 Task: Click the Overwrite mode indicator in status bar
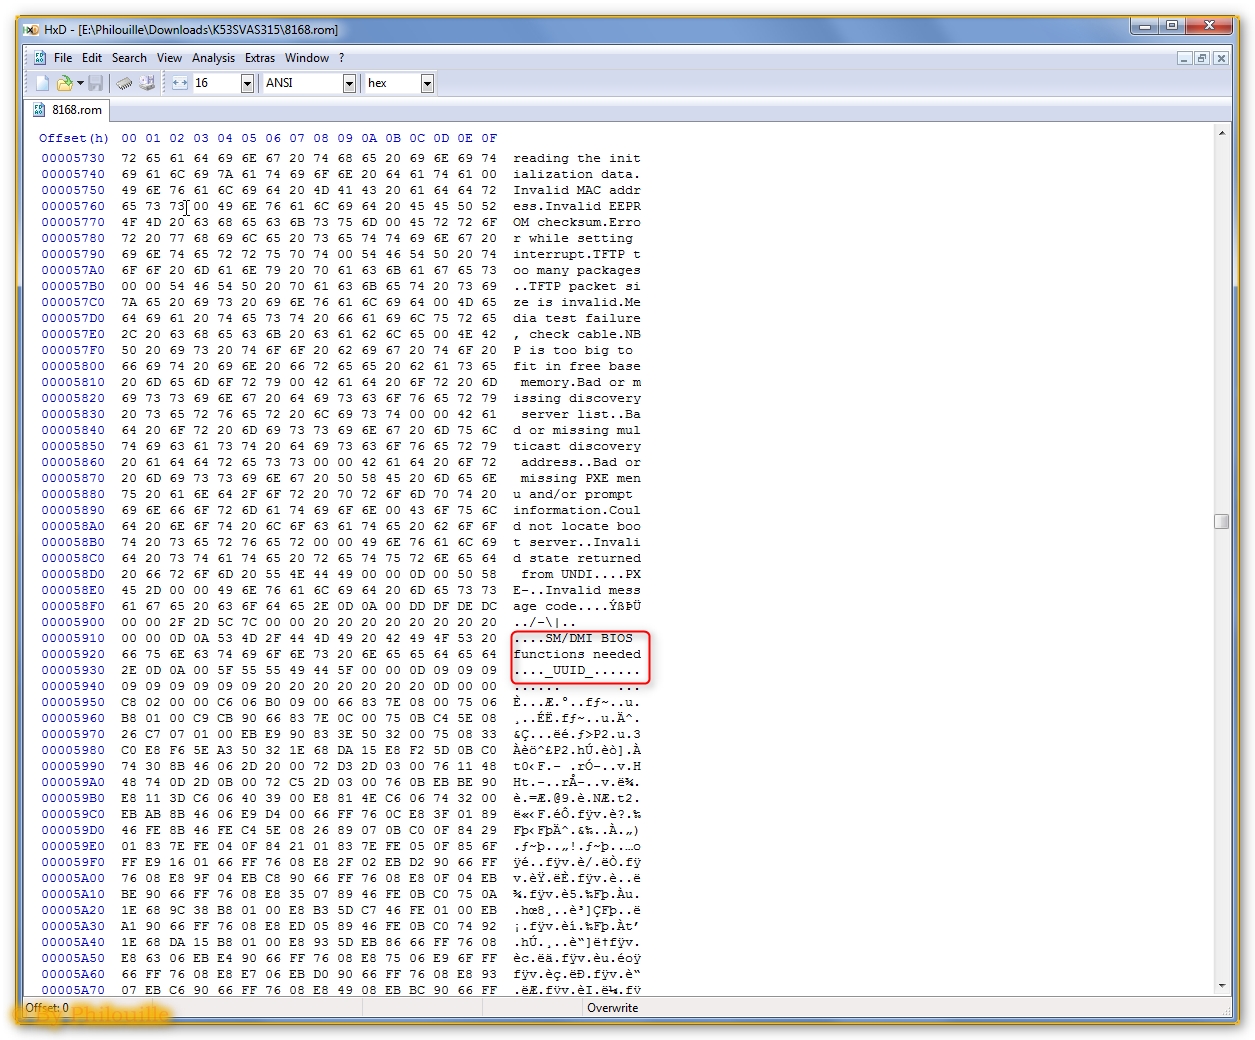[x=612, y=1008]
